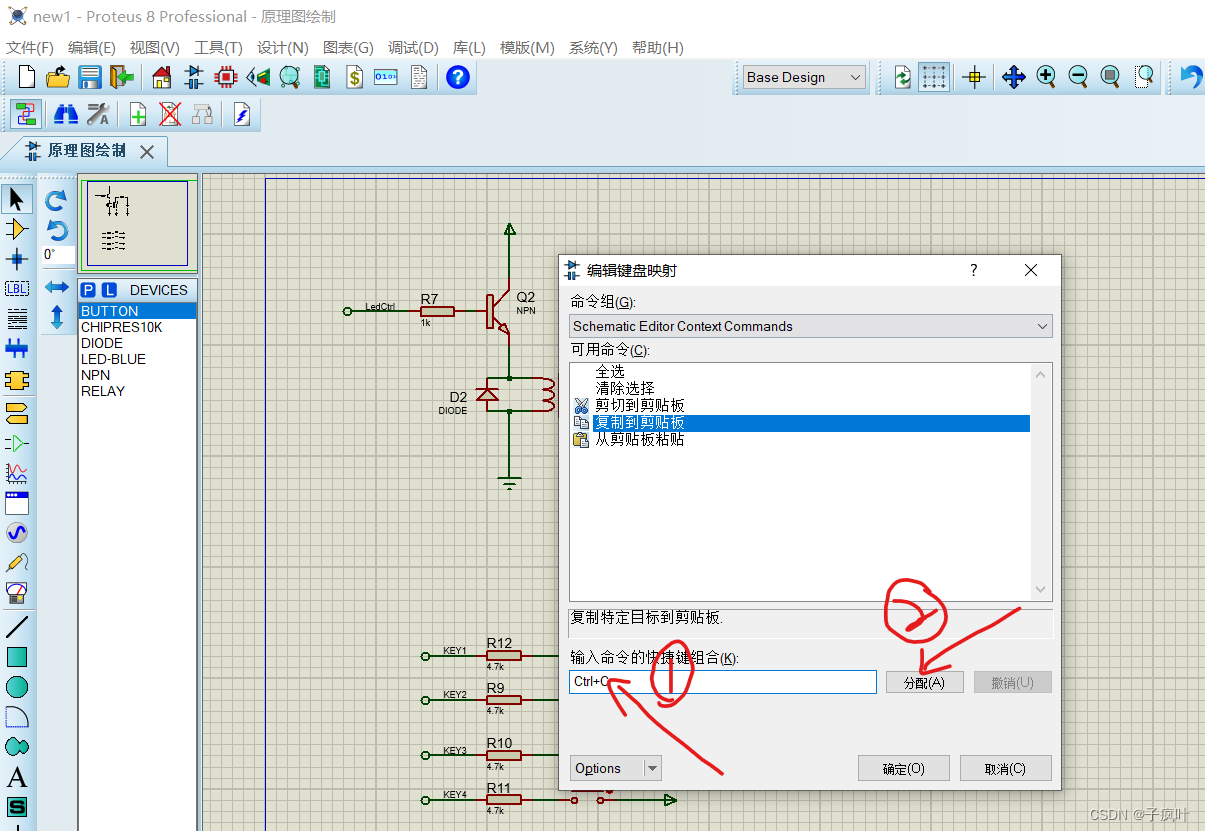Expand the 命令组 Schematic Editor Context Commands dropdown
Viewport: 1205px width, 831px height.
point(811,326)
